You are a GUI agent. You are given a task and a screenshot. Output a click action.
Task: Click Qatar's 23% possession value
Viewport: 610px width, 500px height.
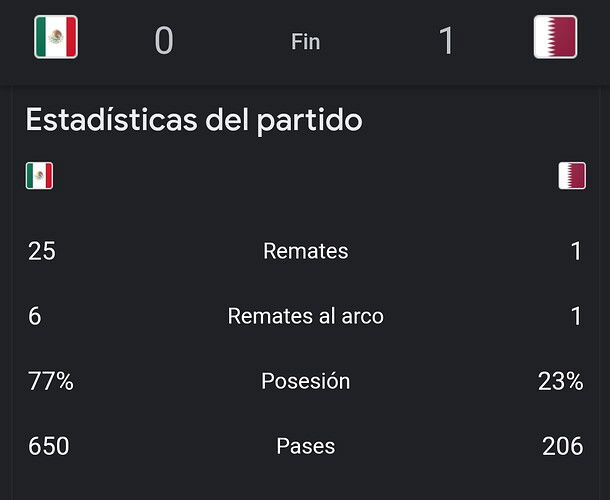pyautogui.click(x=560, y=381)
